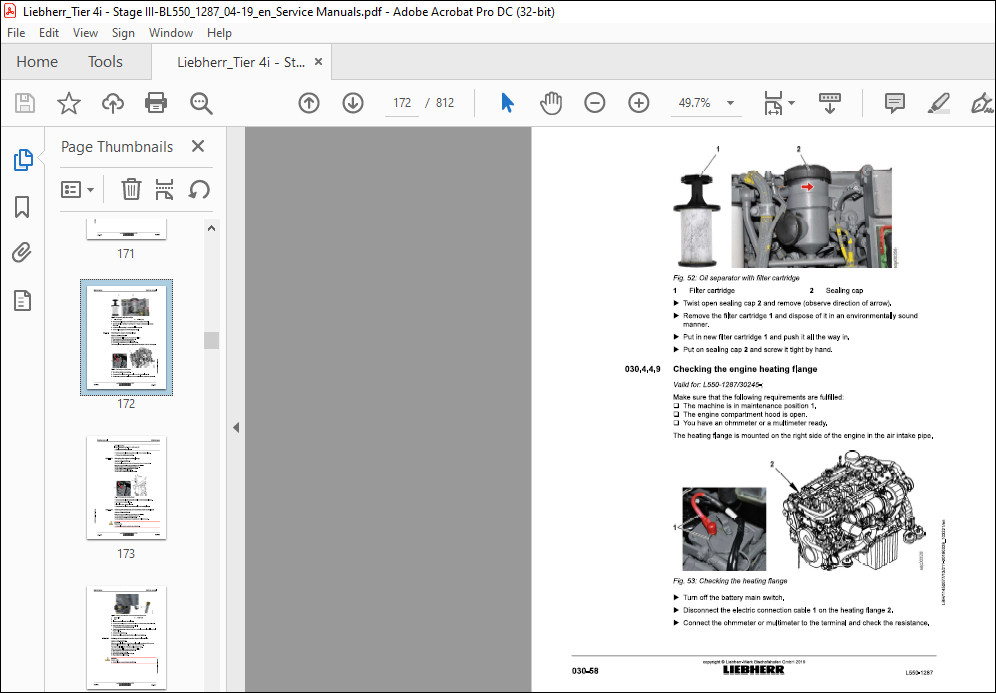Click the thumbnails scrollbar handle
996x693 pixels.
point(212,340)
